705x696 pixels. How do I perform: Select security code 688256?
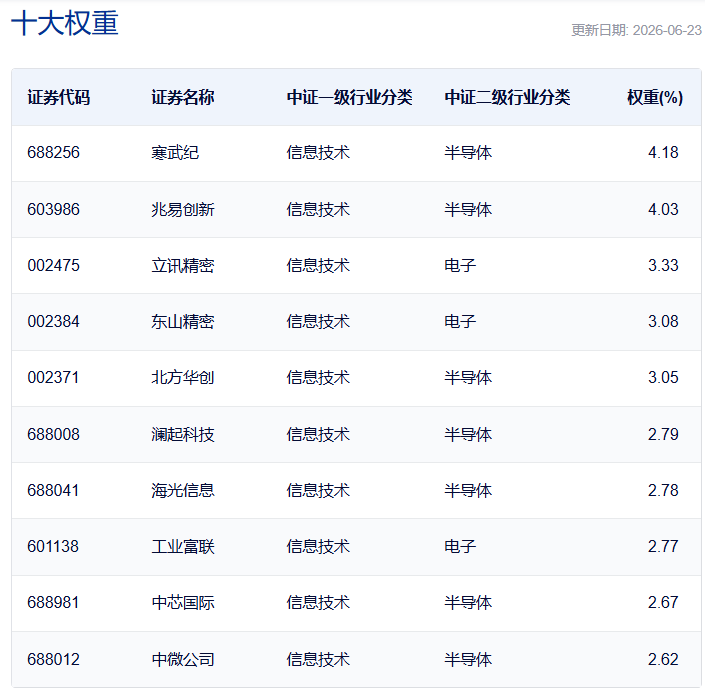click(x=54, y=152)
